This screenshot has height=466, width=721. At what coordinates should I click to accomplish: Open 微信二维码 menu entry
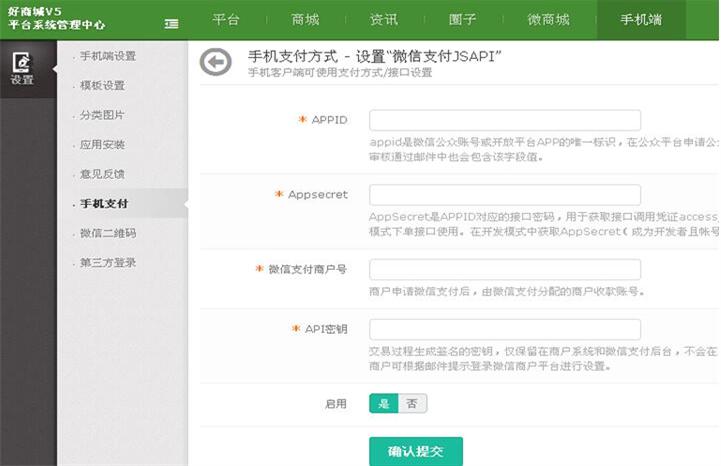pyautogui.click(x=108, y=233)
